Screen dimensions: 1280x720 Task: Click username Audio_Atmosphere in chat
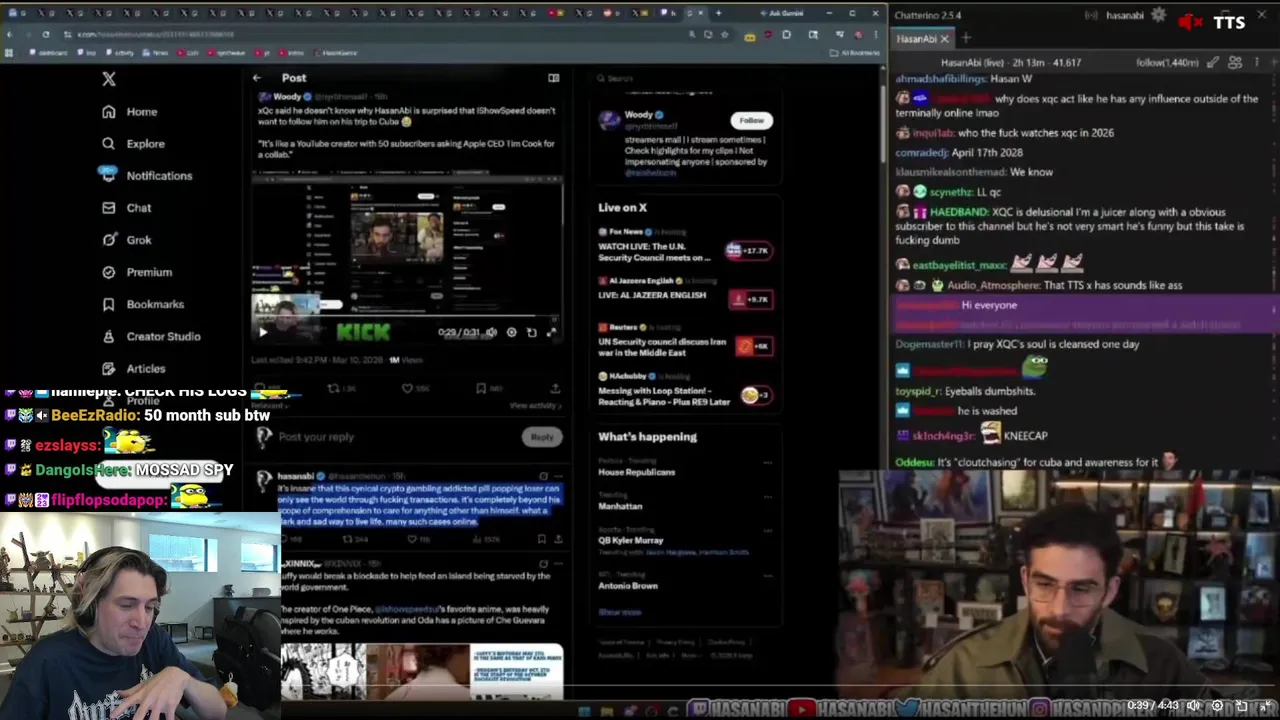click(993, 285)
